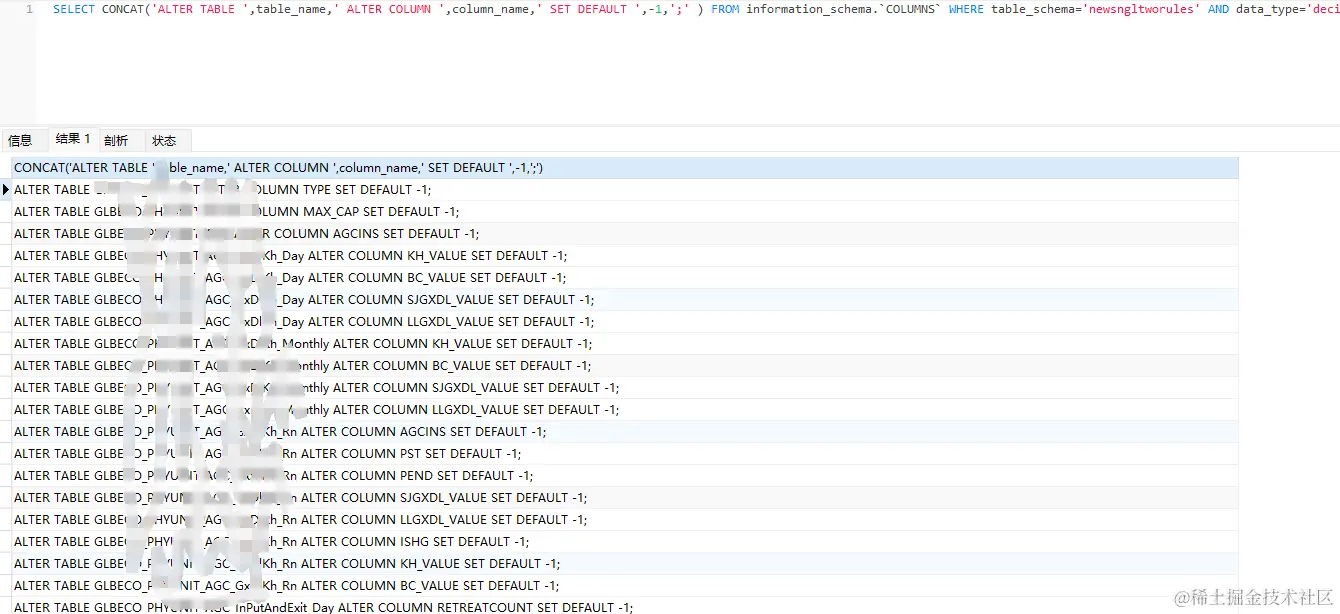Switch to the 信息 tab

tap(20, 141)
